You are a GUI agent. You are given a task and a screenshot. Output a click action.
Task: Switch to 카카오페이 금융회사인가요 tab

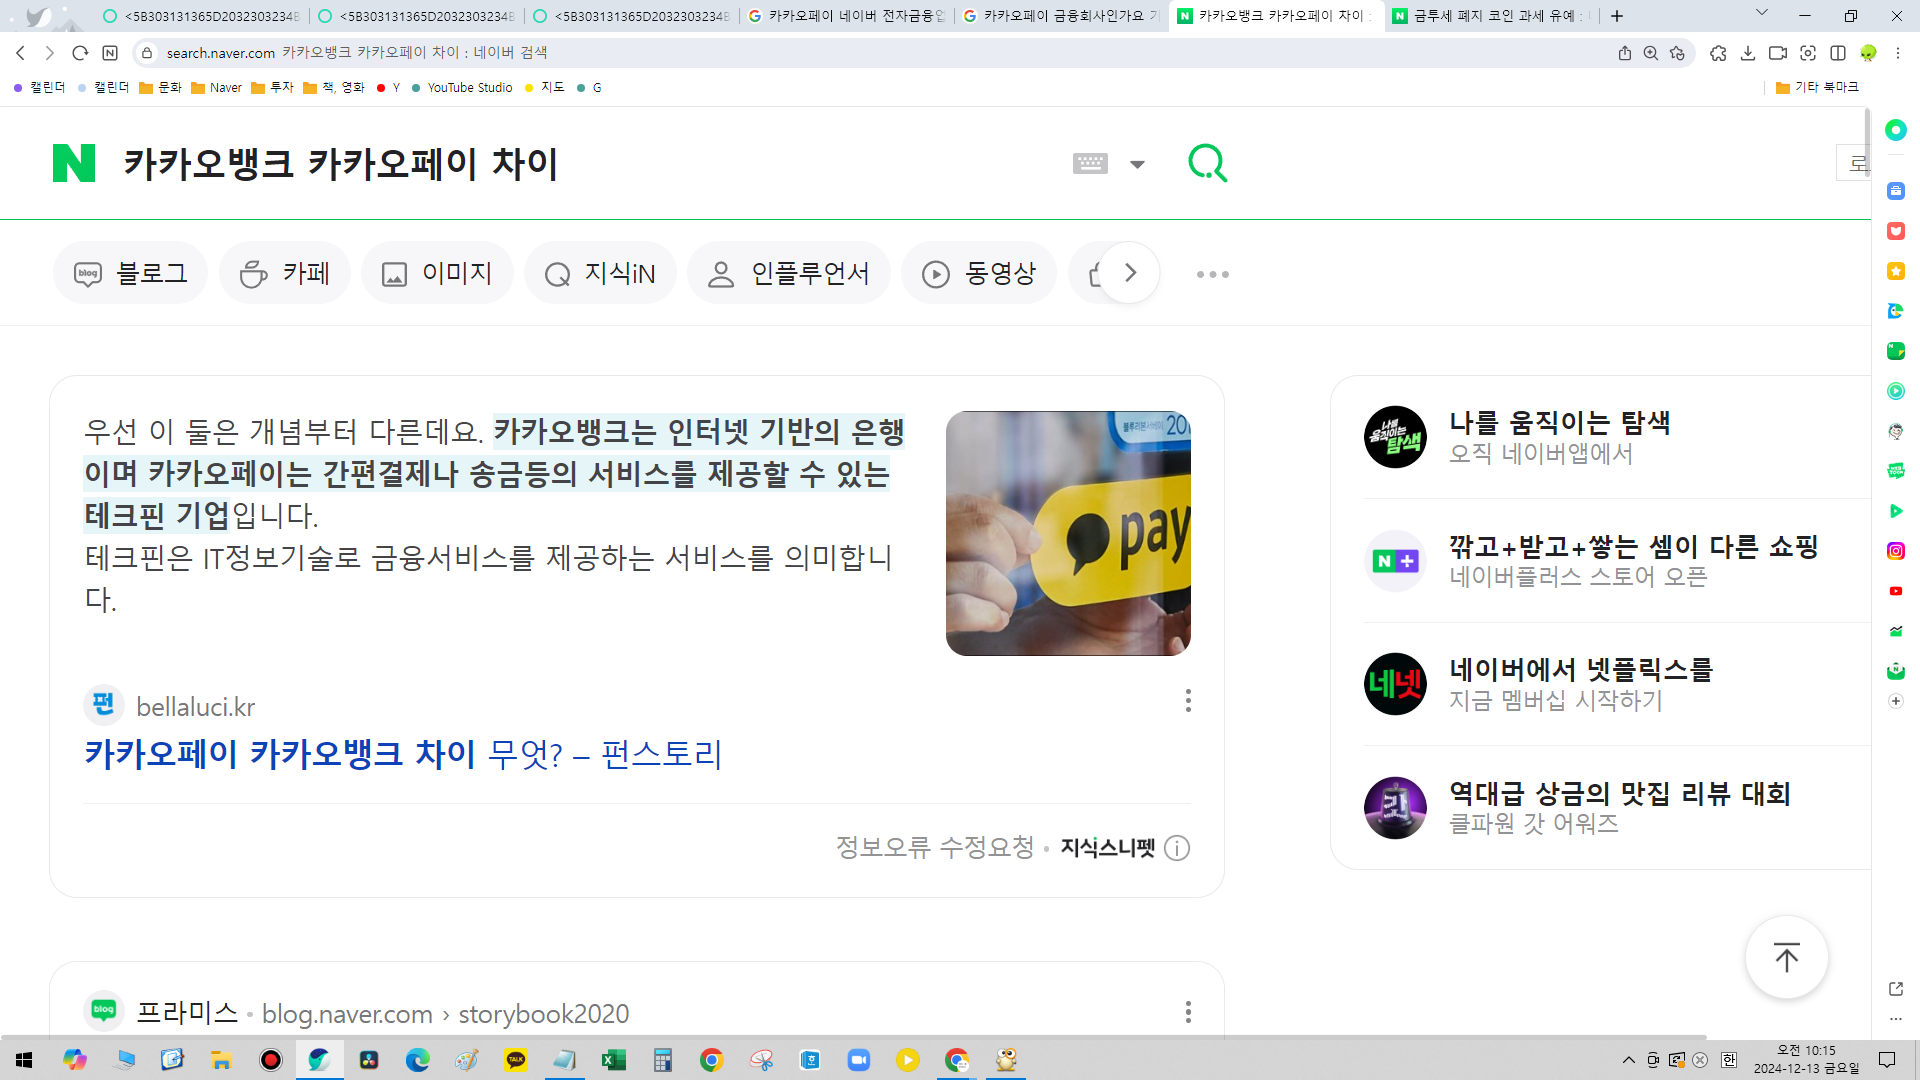pyautogui.click(x=1061, y=16)
